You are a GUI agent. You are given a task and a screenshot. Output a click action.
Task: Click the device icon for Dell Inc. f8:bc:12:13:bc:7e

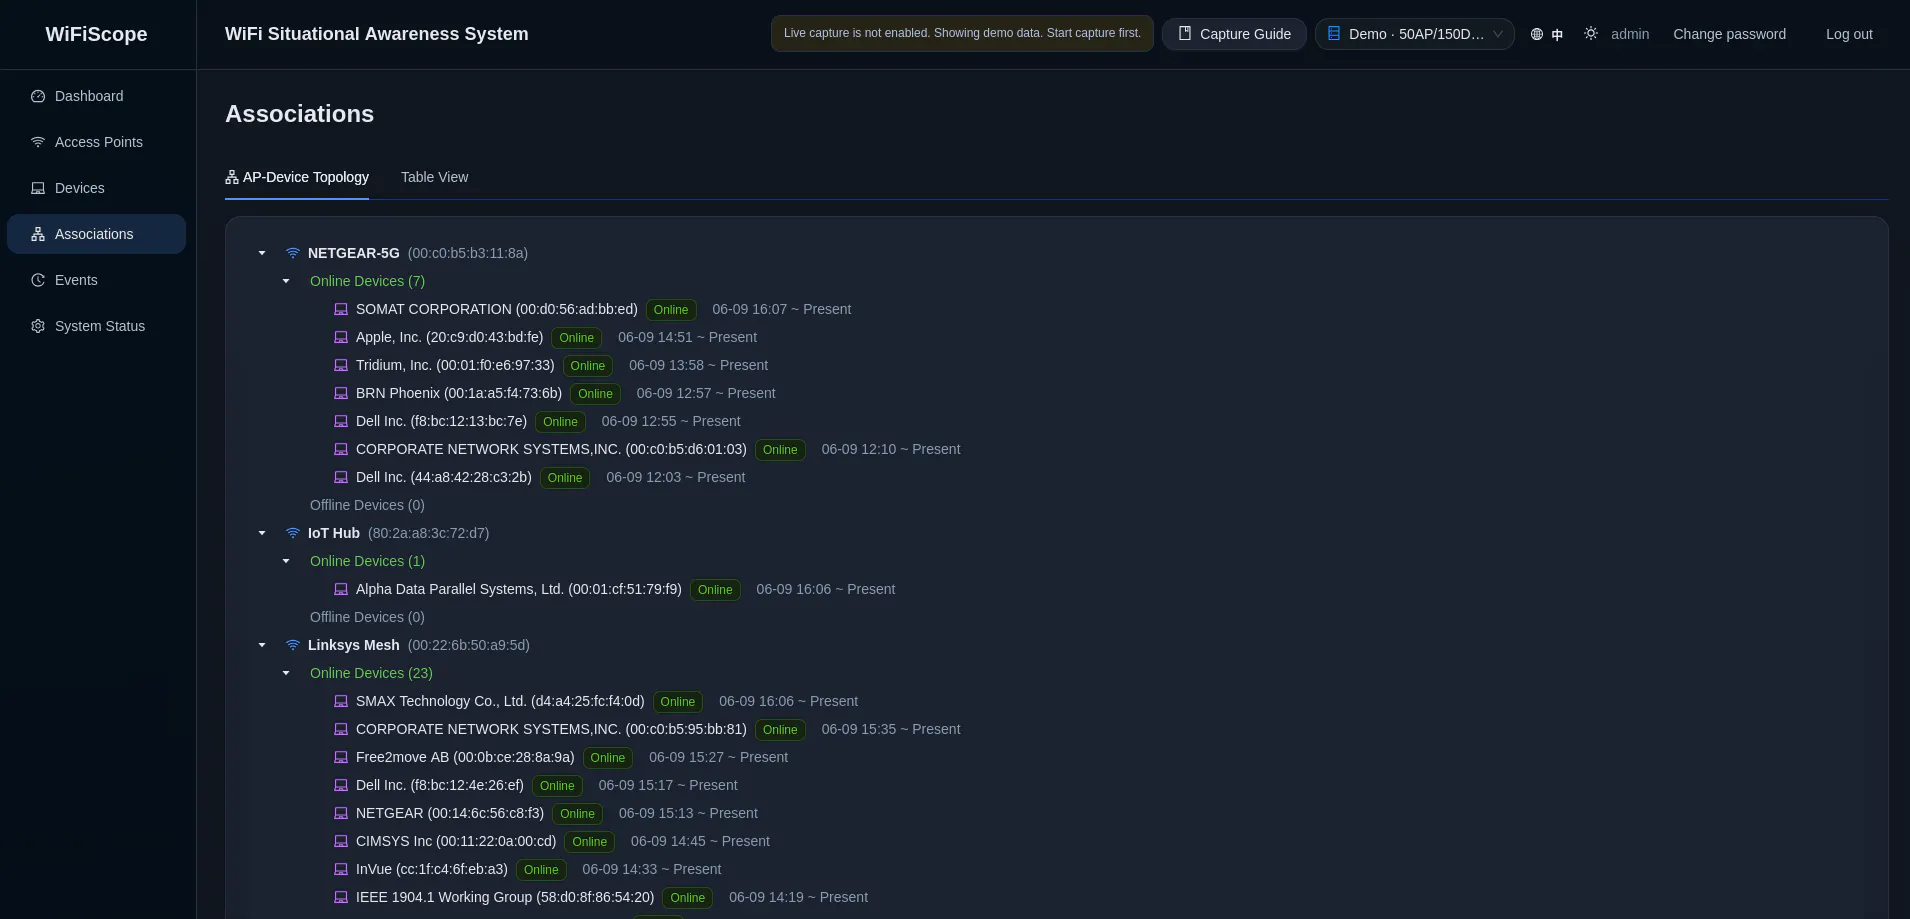coord(341,421)
